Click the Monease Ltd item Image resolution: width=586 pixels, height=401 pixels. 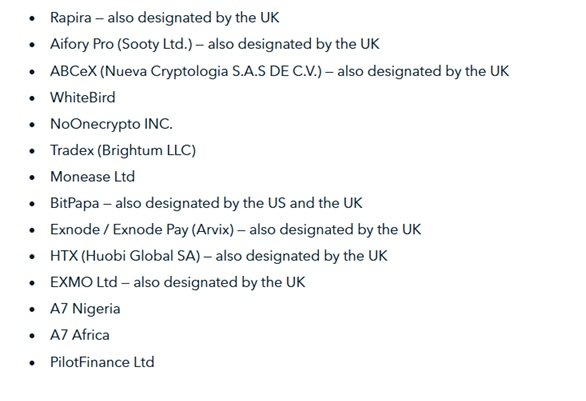pyautogui.click(x=92, y=177)
